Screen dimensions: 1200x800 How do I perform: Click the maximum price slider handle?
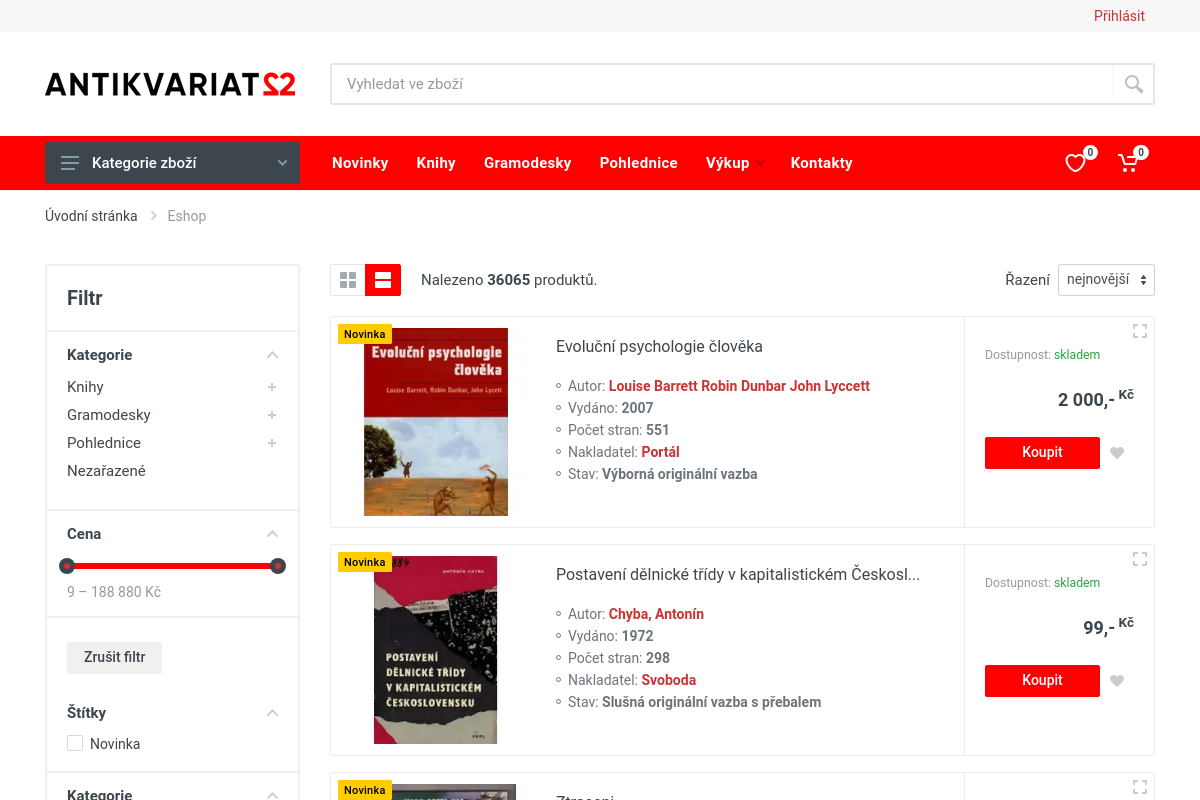tap(278, 566)
